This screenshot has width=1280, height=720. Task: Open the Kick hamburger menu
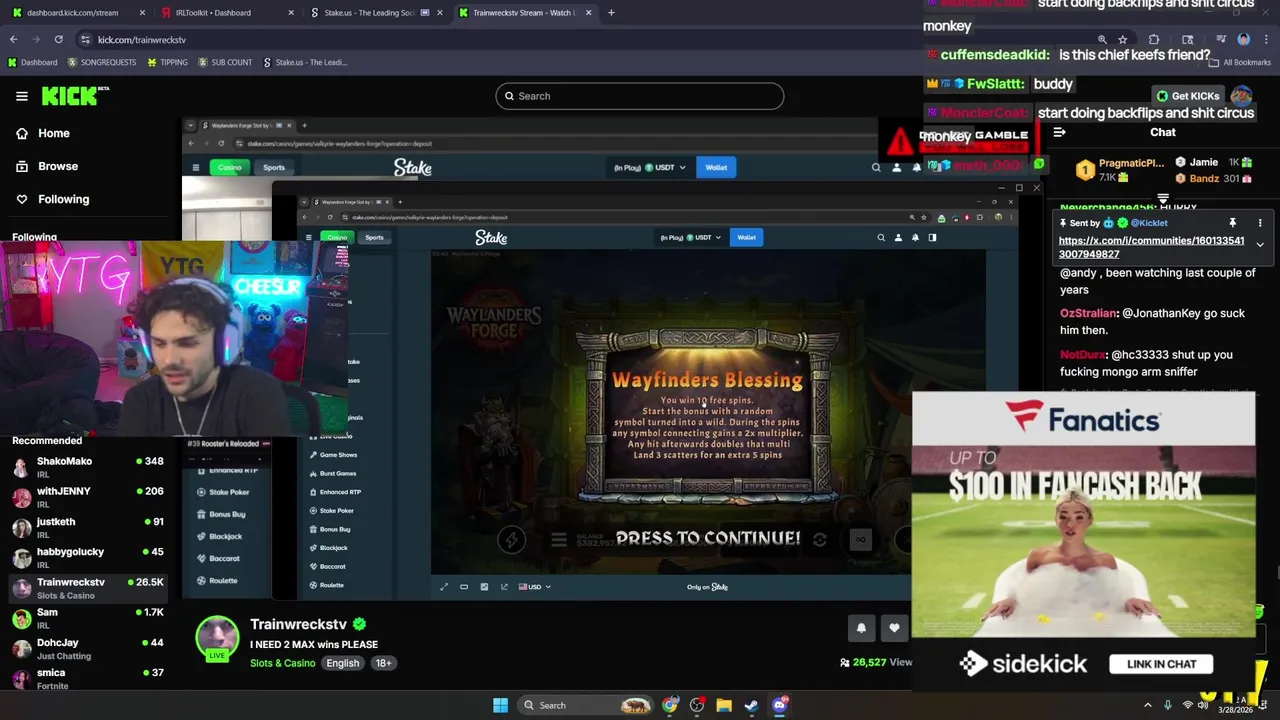click(x=22, y=96)
